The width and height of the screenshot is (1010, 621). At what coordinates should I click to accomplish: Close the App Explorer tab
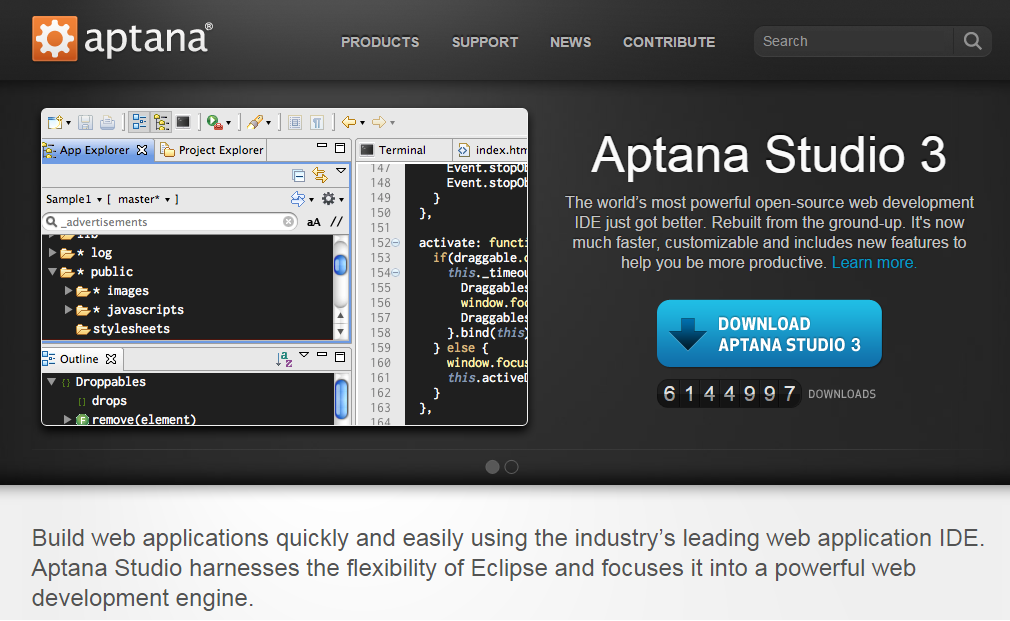point(142,150)
